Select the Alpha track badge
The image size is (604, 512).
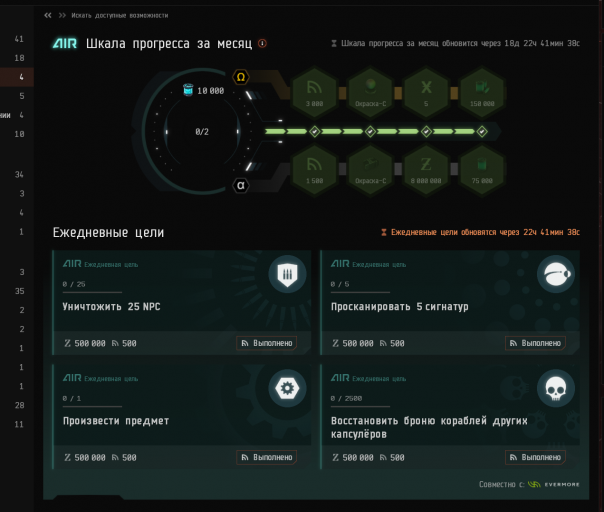[241, 186]
